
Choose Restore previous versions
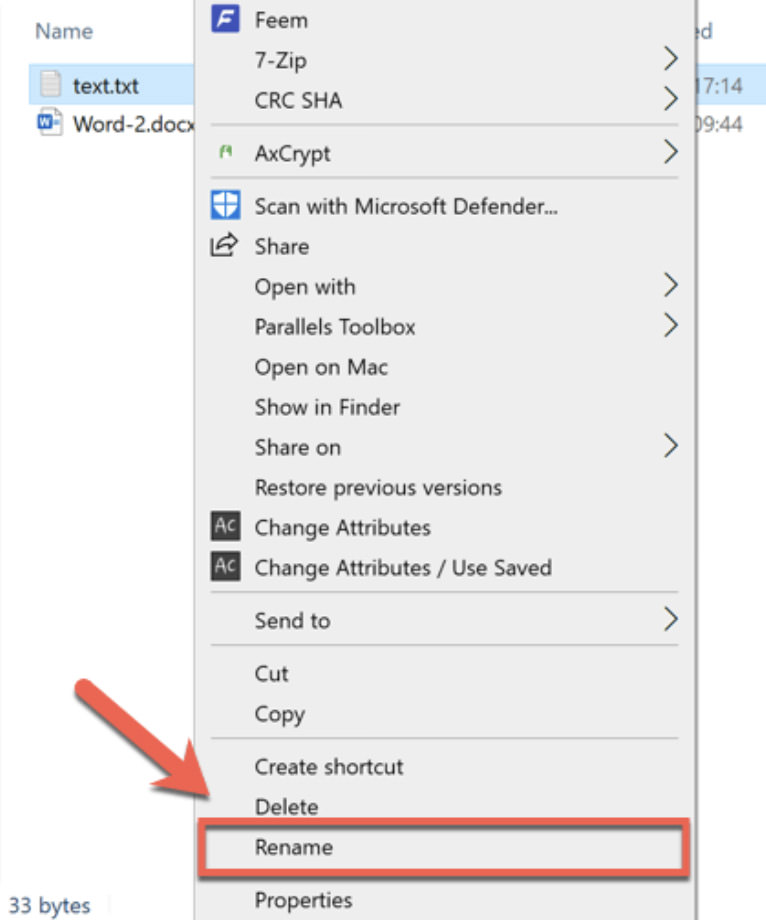(377, 487)
